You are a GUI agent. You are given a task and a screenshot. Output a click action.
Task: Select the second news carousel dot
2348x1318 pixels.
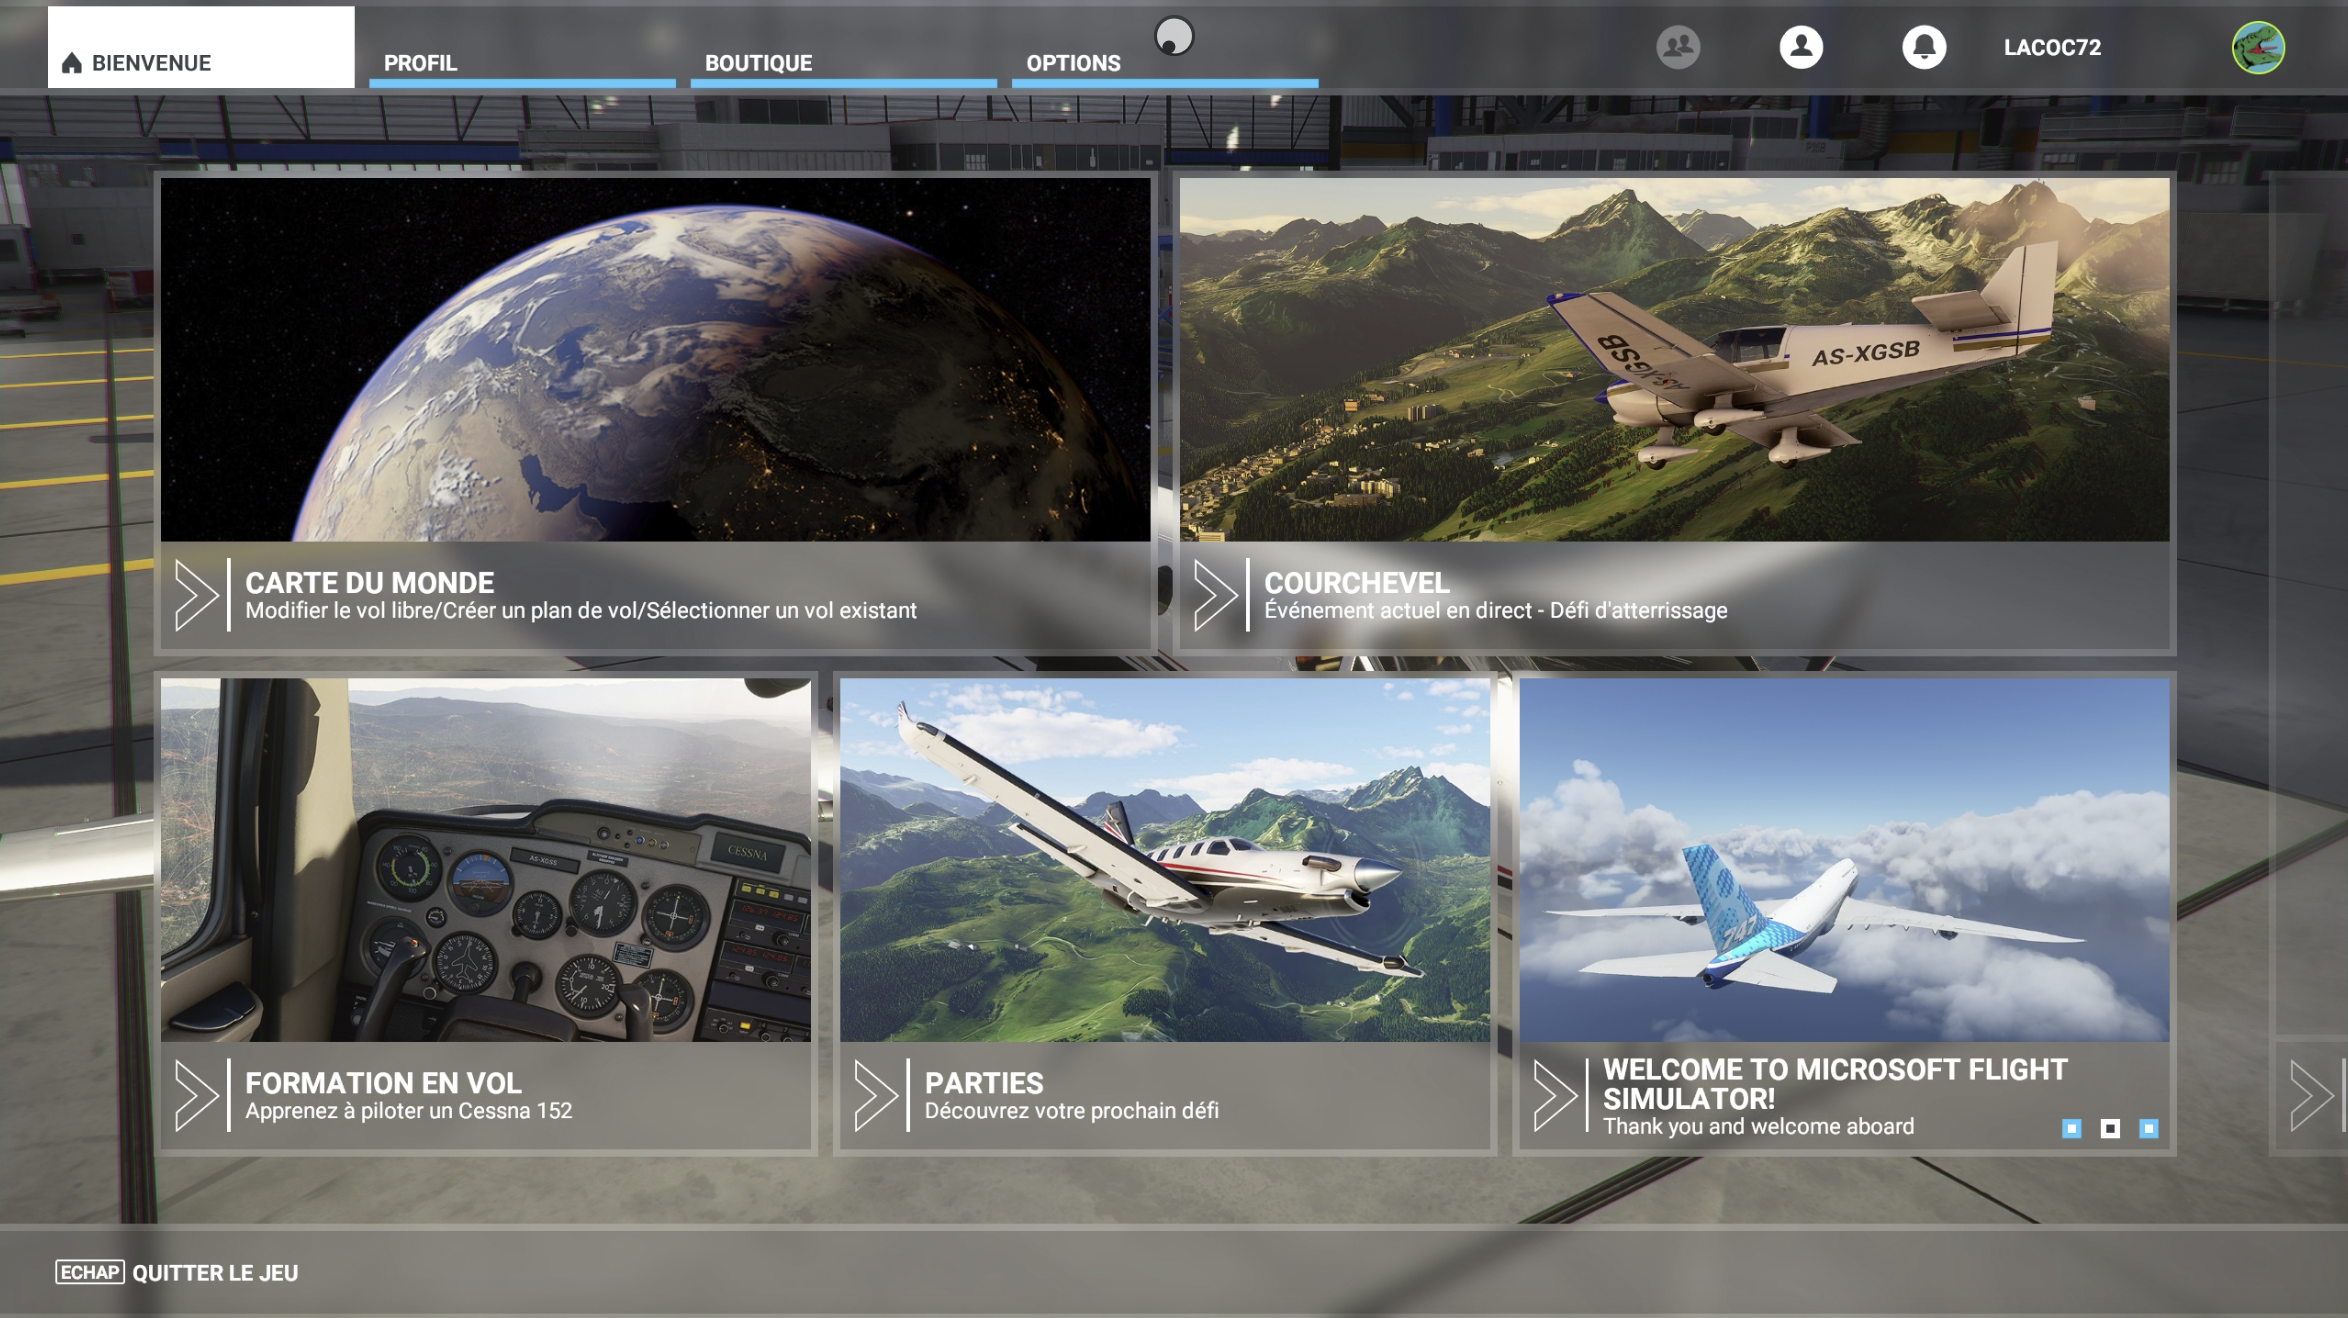(x=2110, y=1128)
